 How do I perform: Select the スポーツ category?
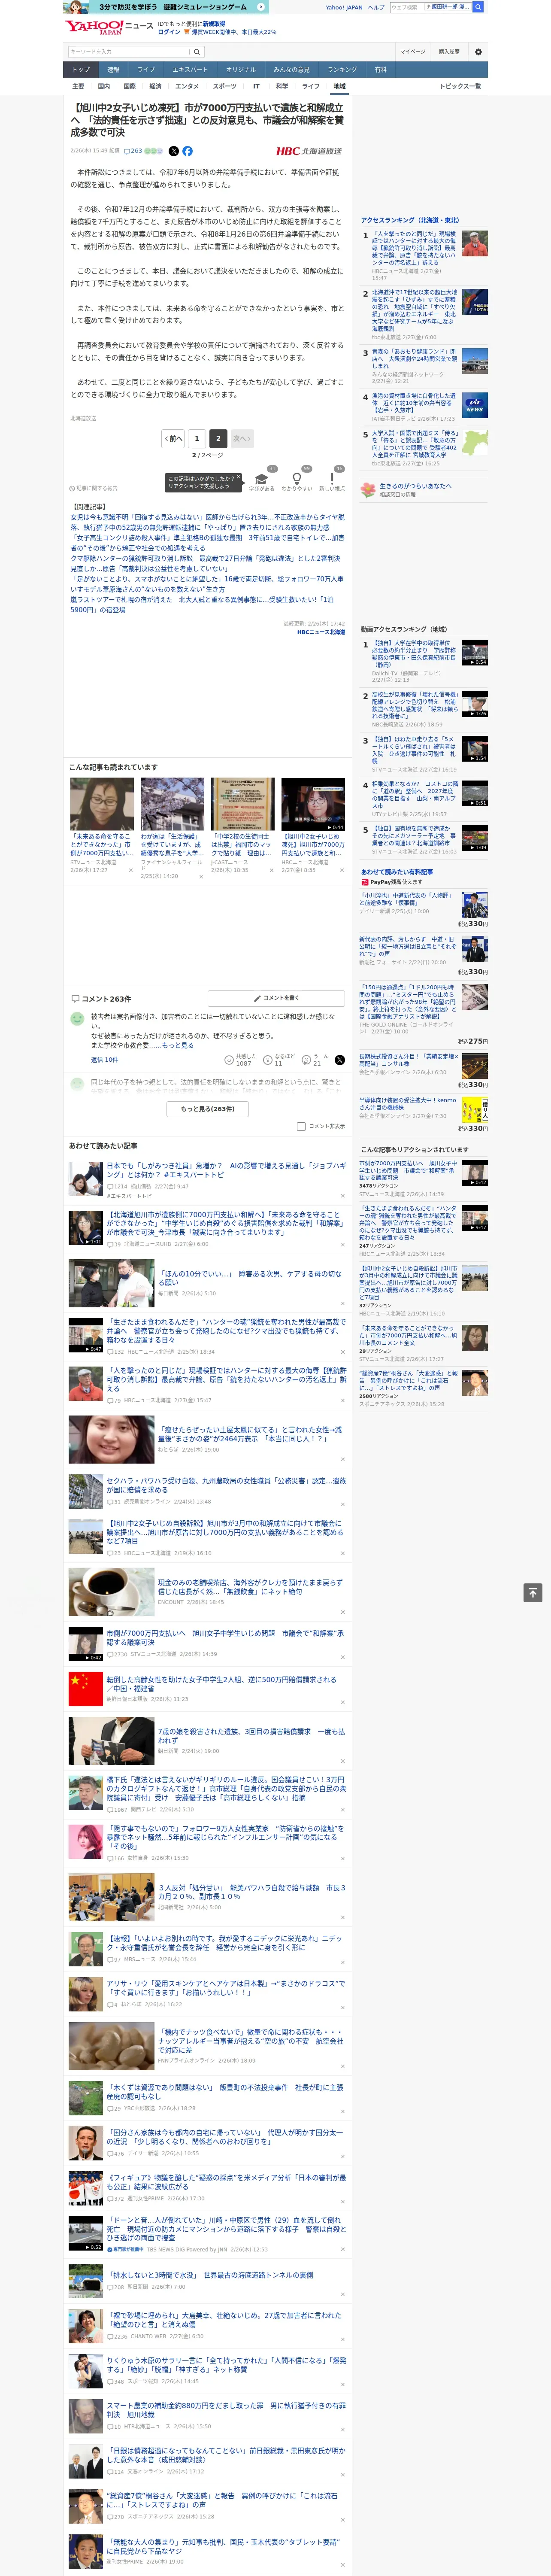(225, 86)
